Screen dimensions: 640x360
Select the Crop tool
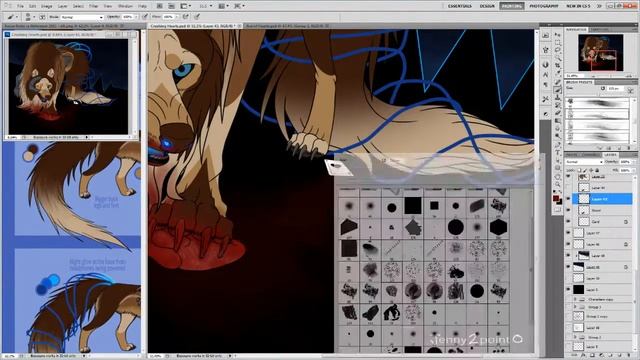[x=558, y=65]
